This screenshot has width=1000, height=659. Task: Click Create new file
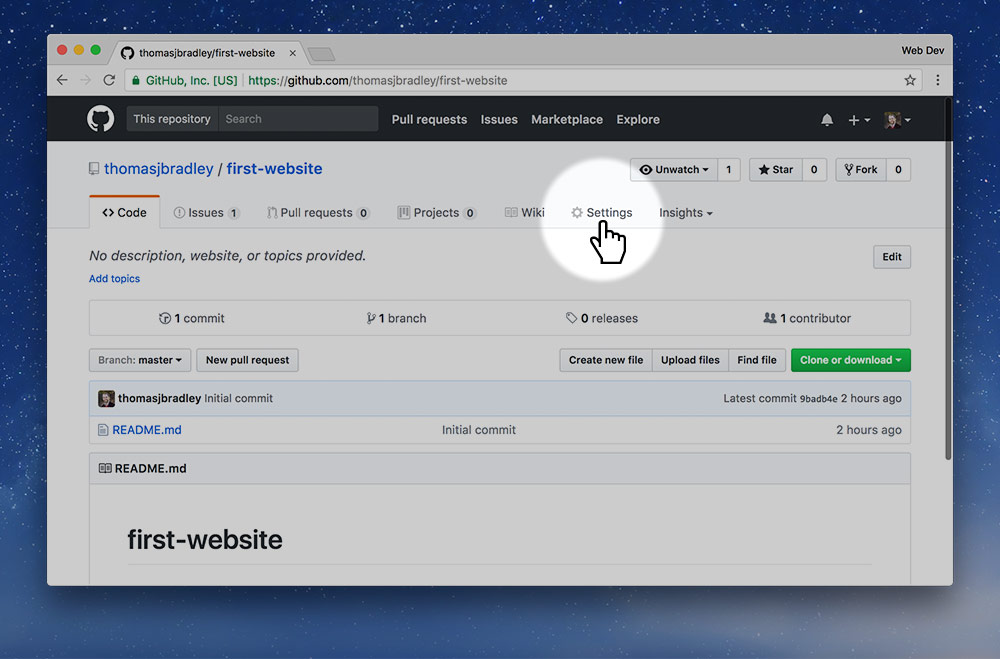[606, 360]
